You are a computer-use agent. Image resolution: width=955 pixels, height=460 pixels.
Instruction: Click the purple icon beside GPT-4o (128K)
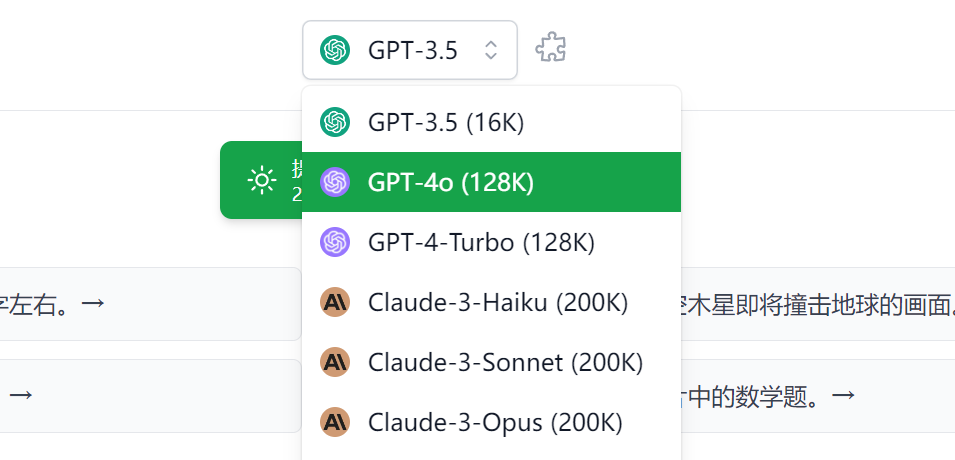pyautogui.click(x=335, y=182)
